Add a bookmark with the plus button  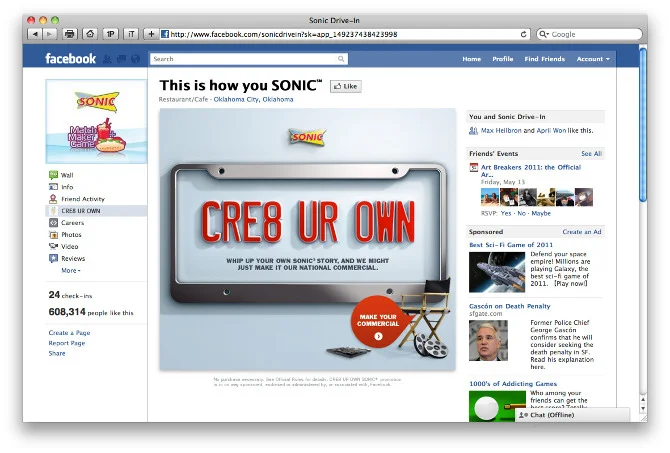(x=151, y=34)
